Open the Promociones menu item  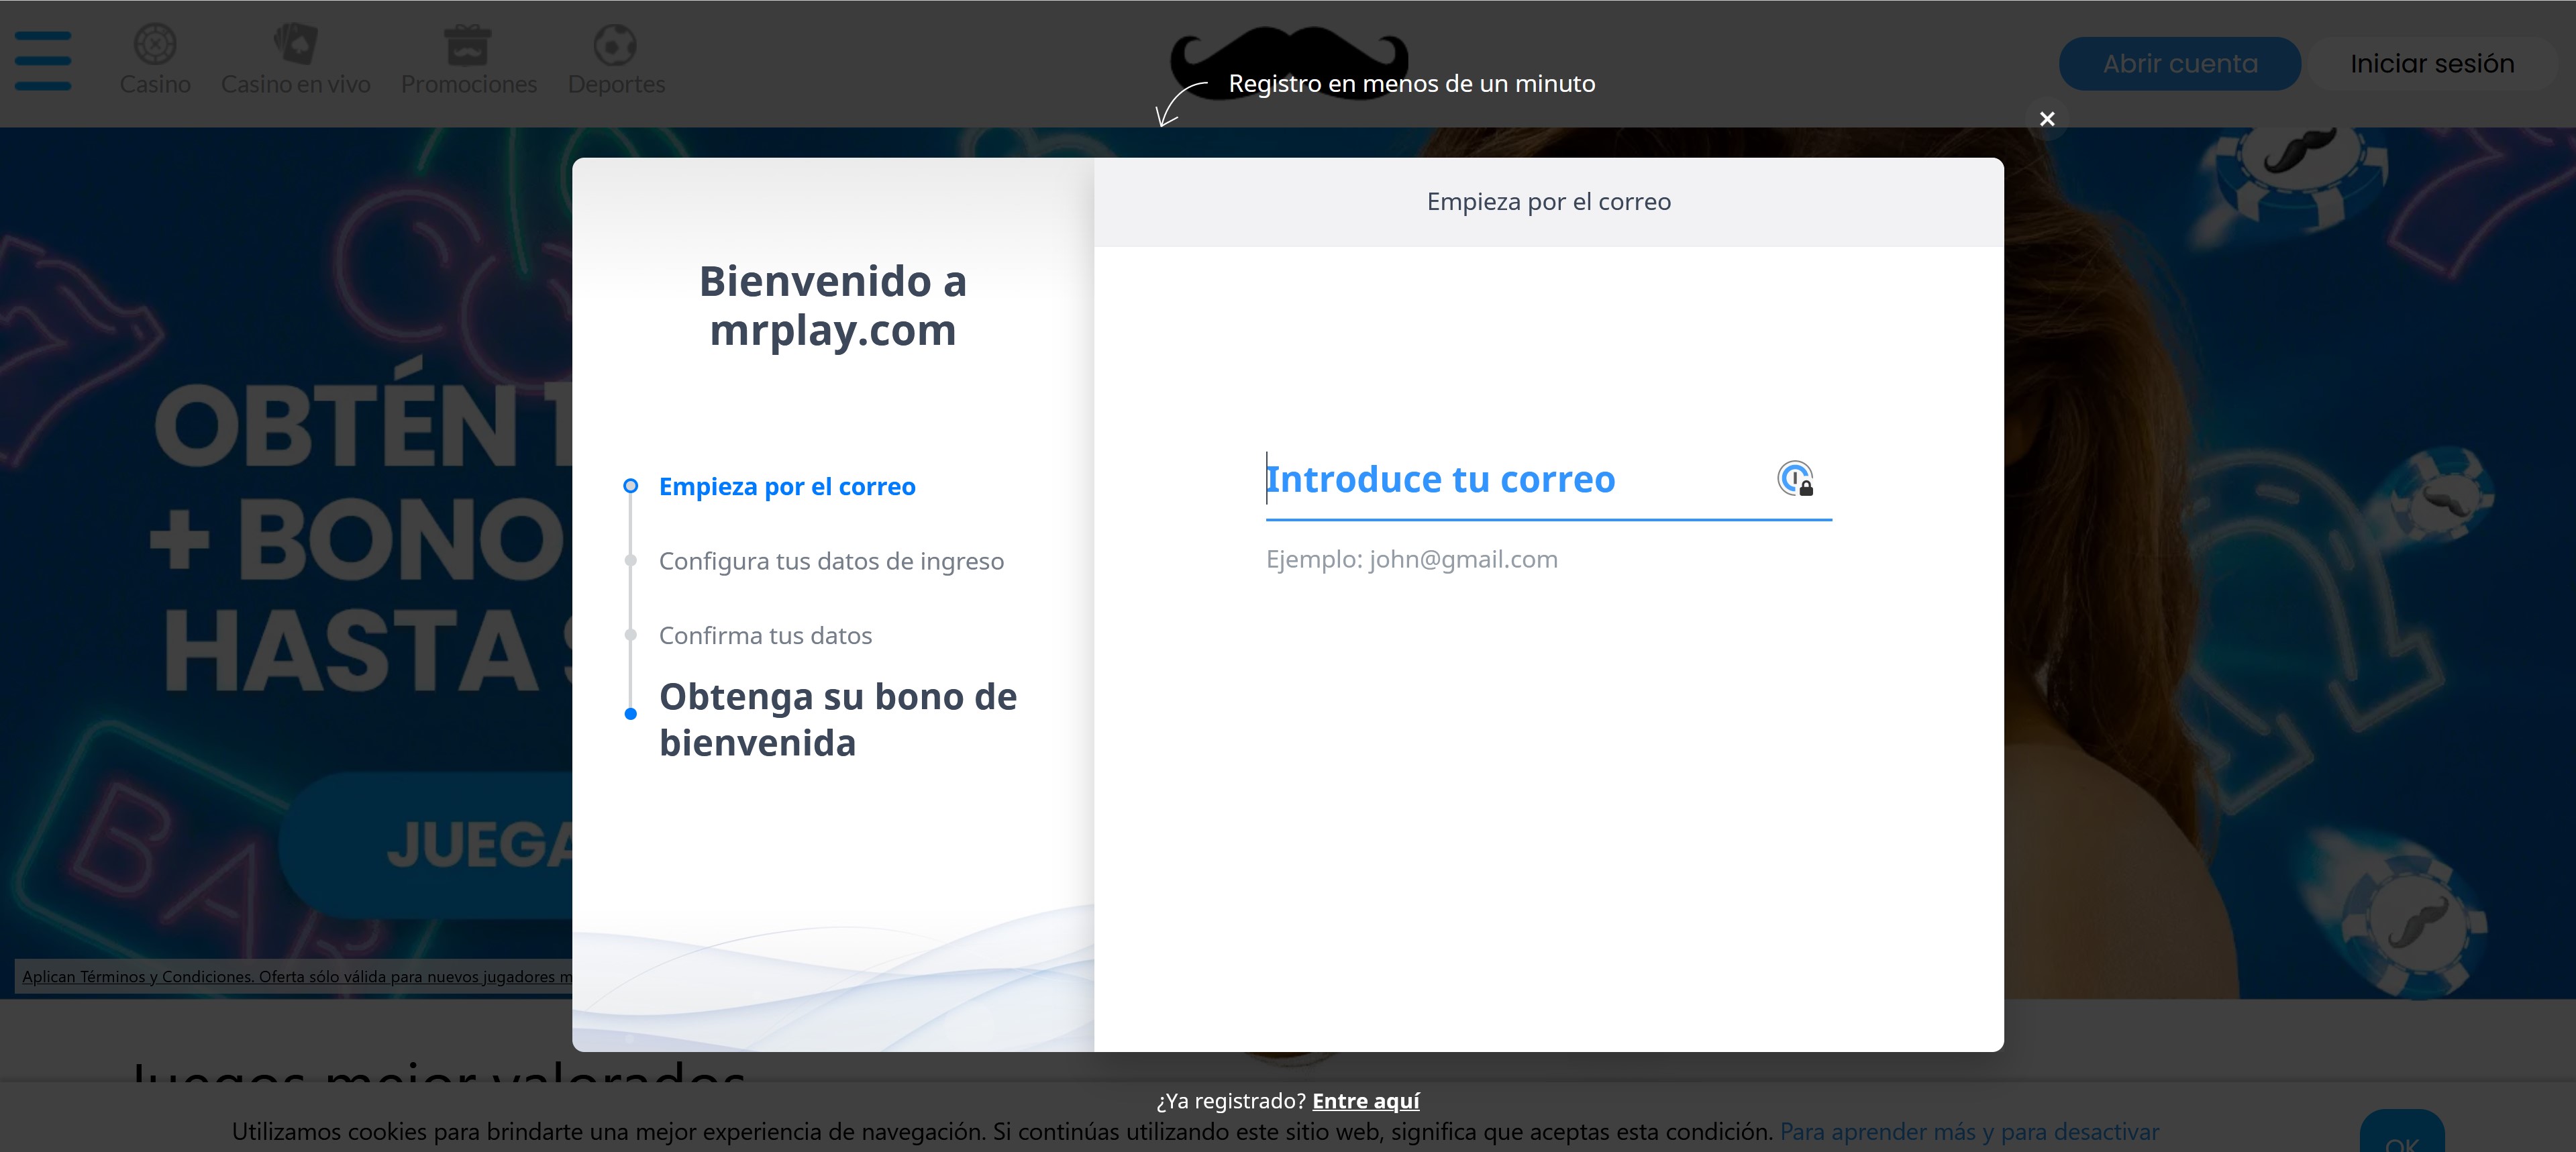click(x=468, y=84)
